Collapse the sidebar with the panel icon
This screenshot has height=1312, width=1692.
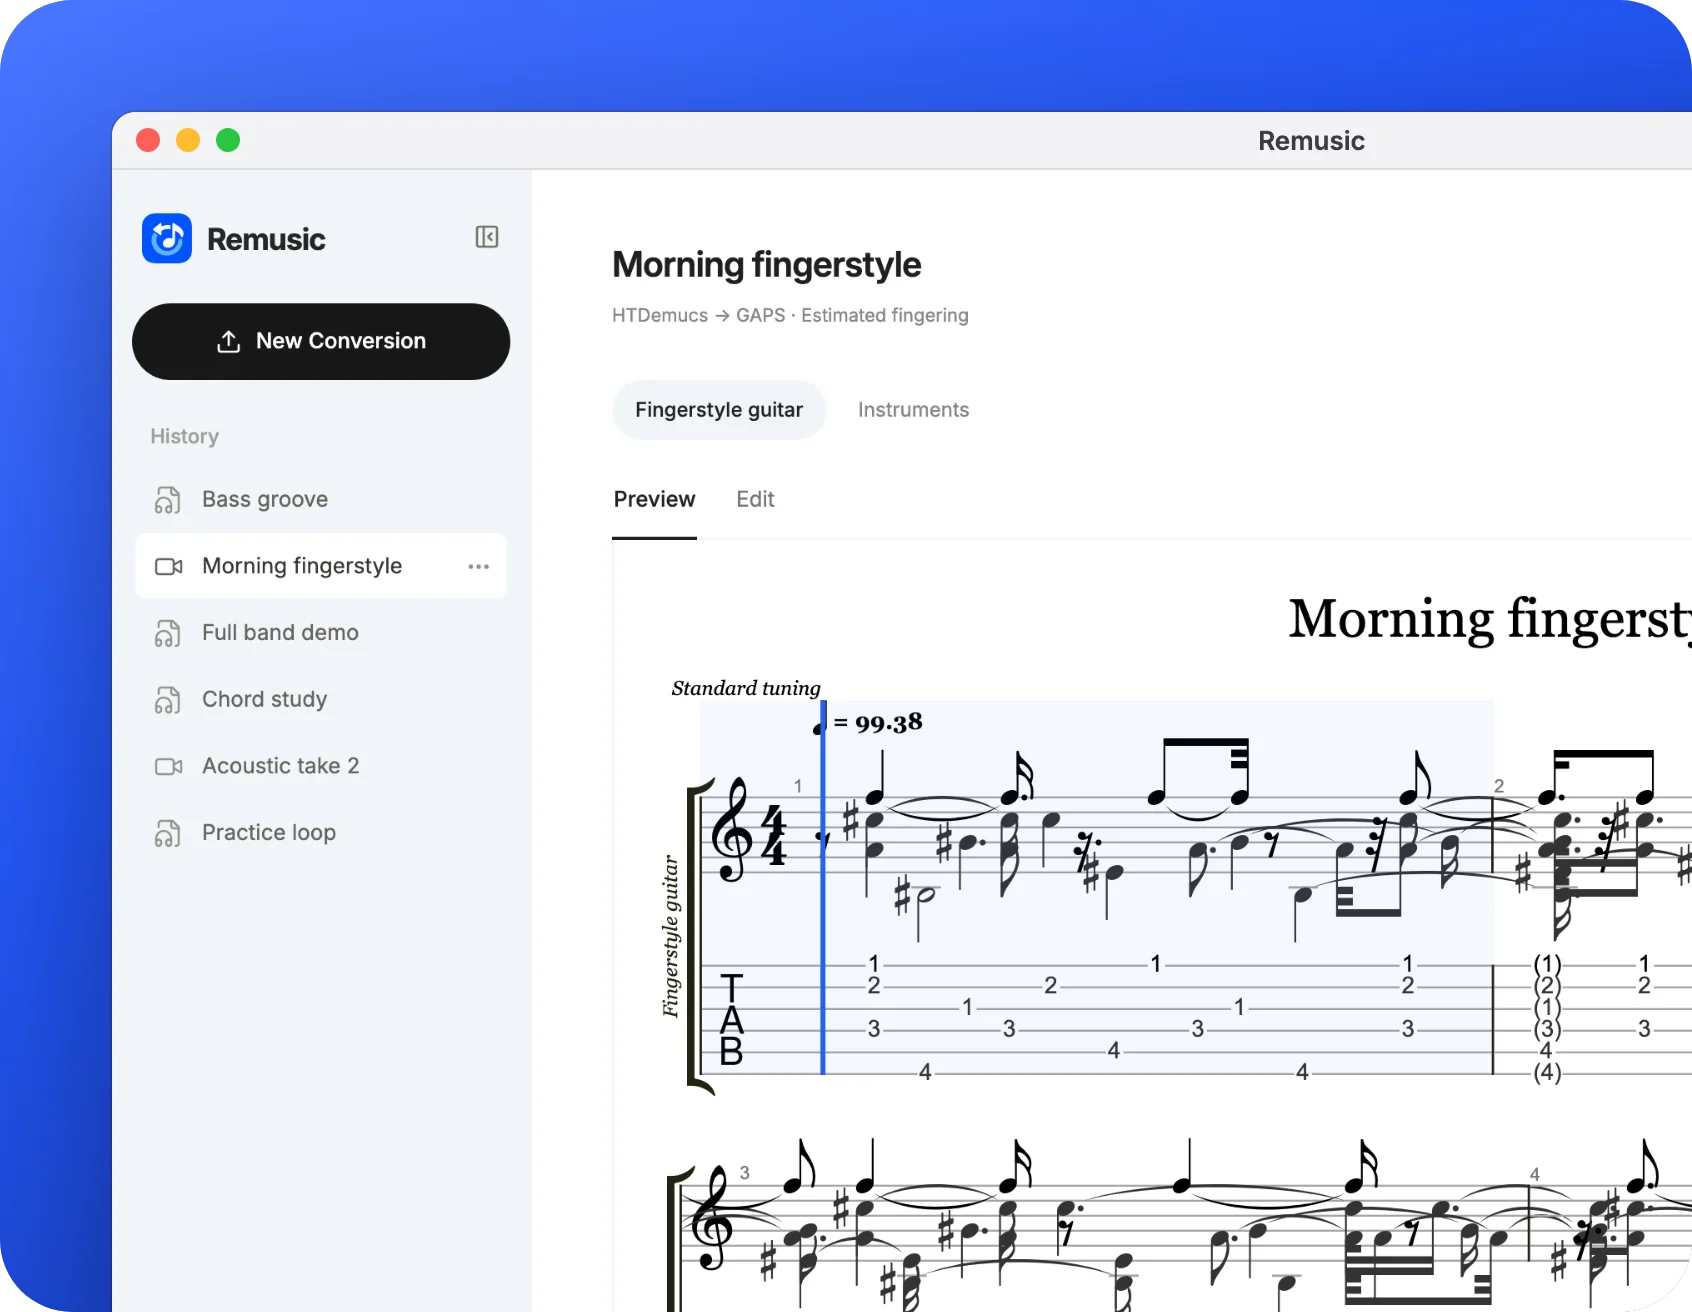tap(487, 237)
